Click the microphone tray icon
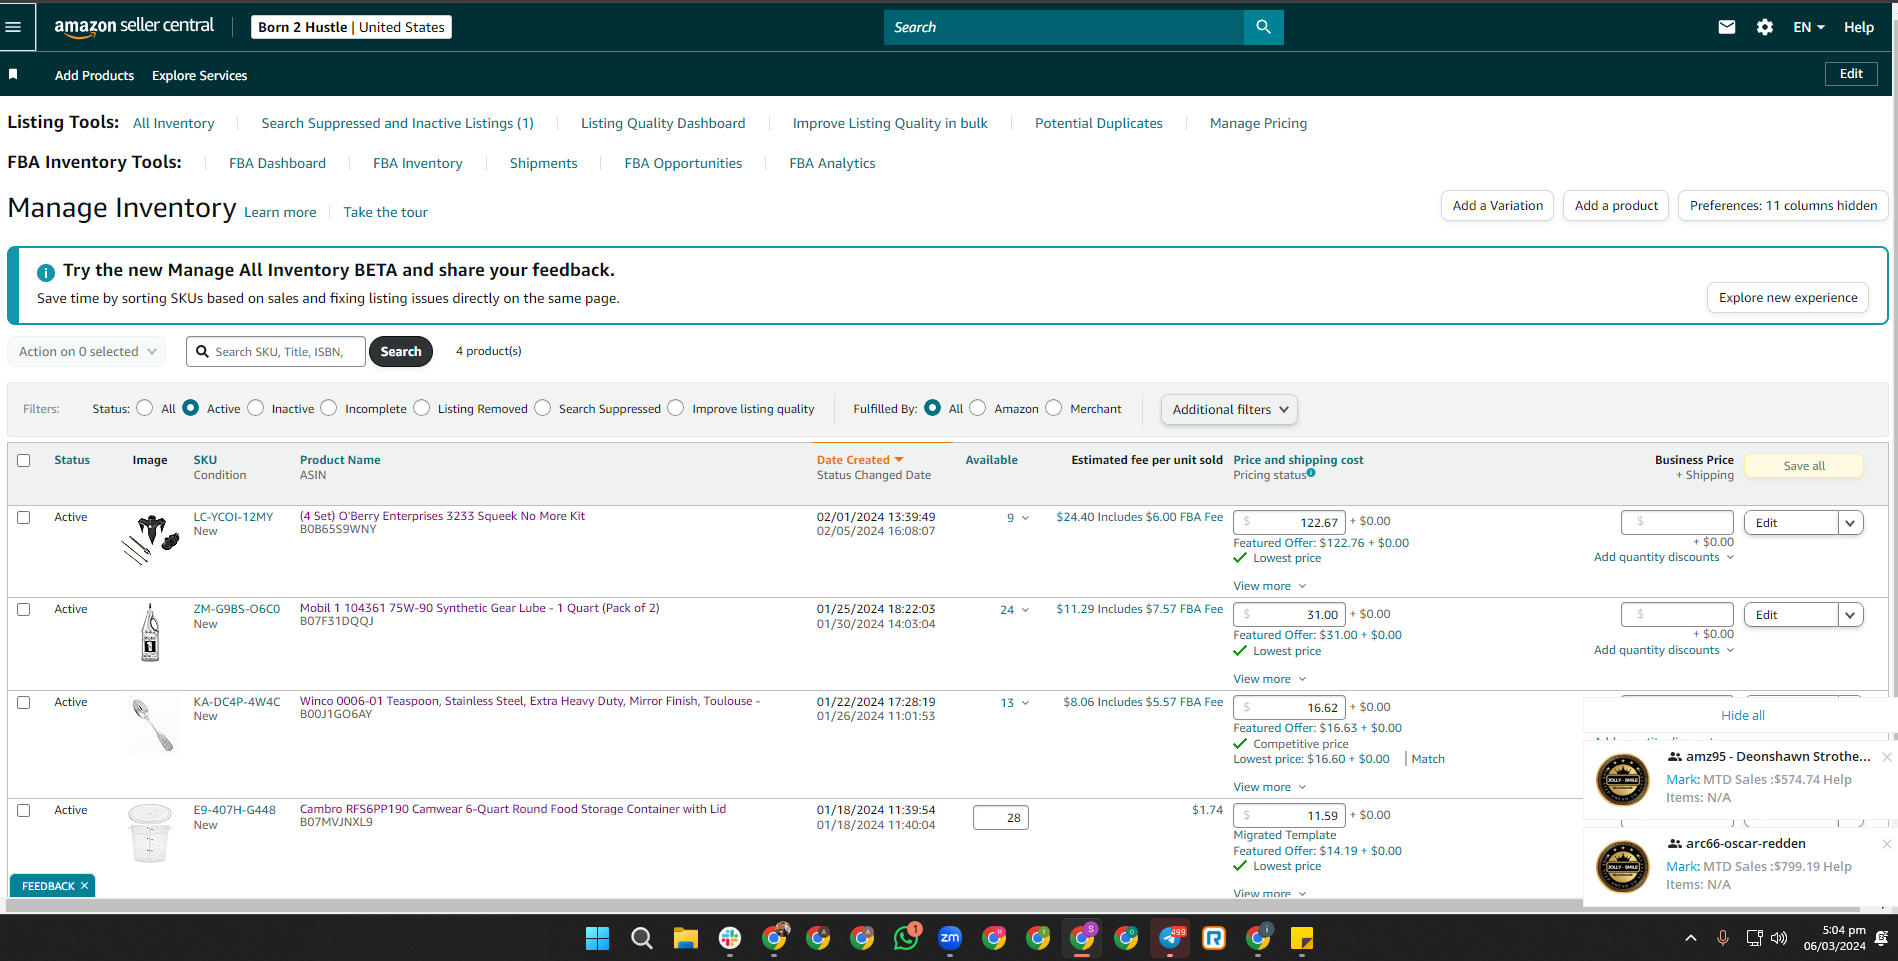Viewport: 1898px width, 961px height. click(1723, 938)
